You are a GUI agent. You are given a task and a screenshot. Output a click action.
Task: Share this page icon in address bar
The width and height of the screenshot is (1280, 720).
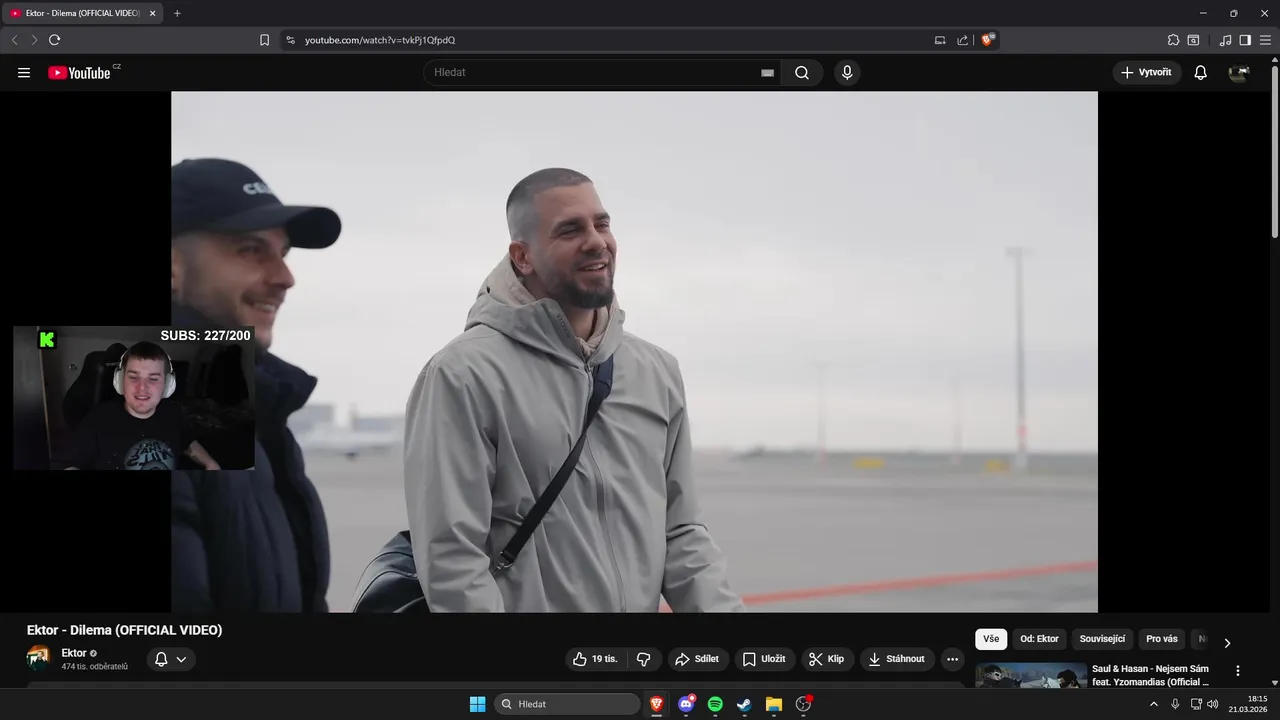pyautogui.click(x=963, y=40)
